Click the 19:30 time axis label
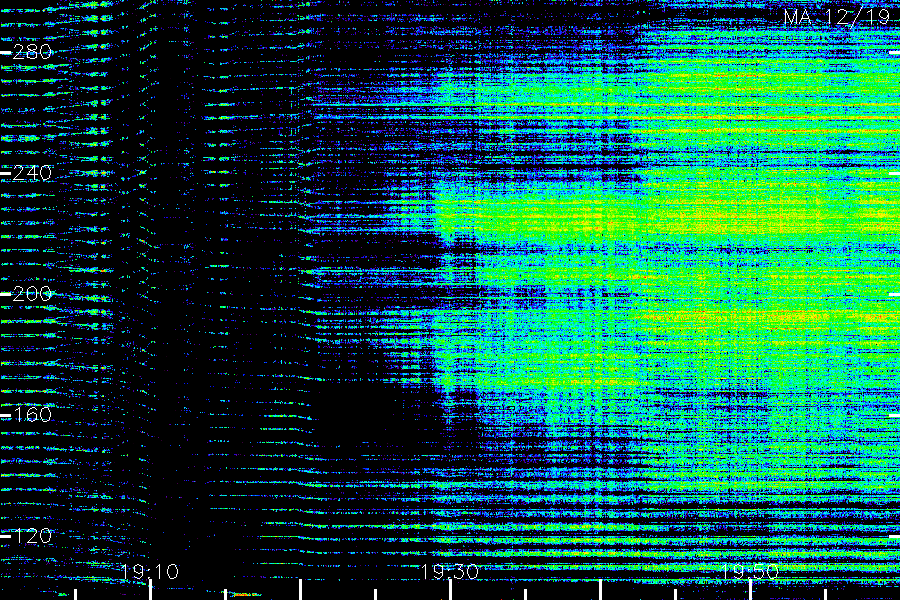Screen dimensions: 900x600 coord(449,571)
